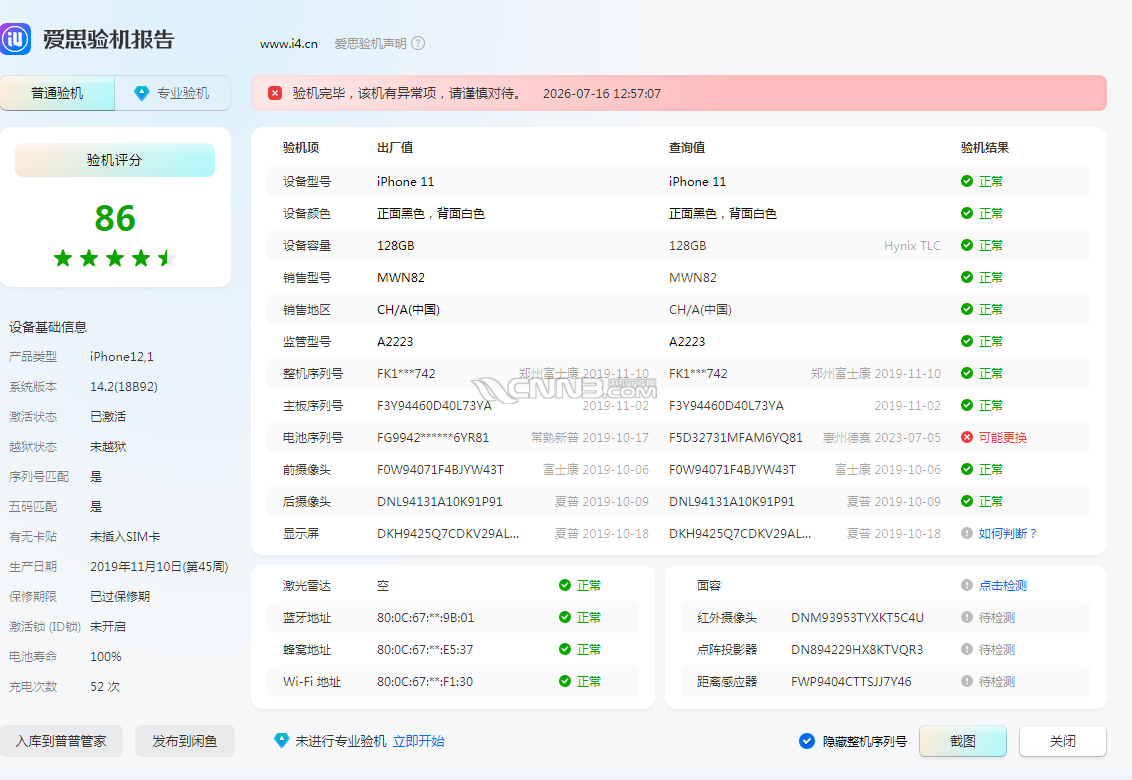Click the 发布到闲鱼 button
Viewport: 1132px width, 780px height.
click(x=185, y=741)
